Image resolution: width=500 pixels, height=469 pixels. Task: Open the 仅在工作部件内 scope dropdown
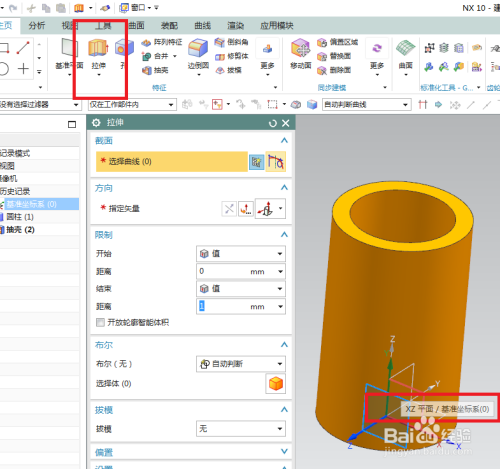point(132,105)
